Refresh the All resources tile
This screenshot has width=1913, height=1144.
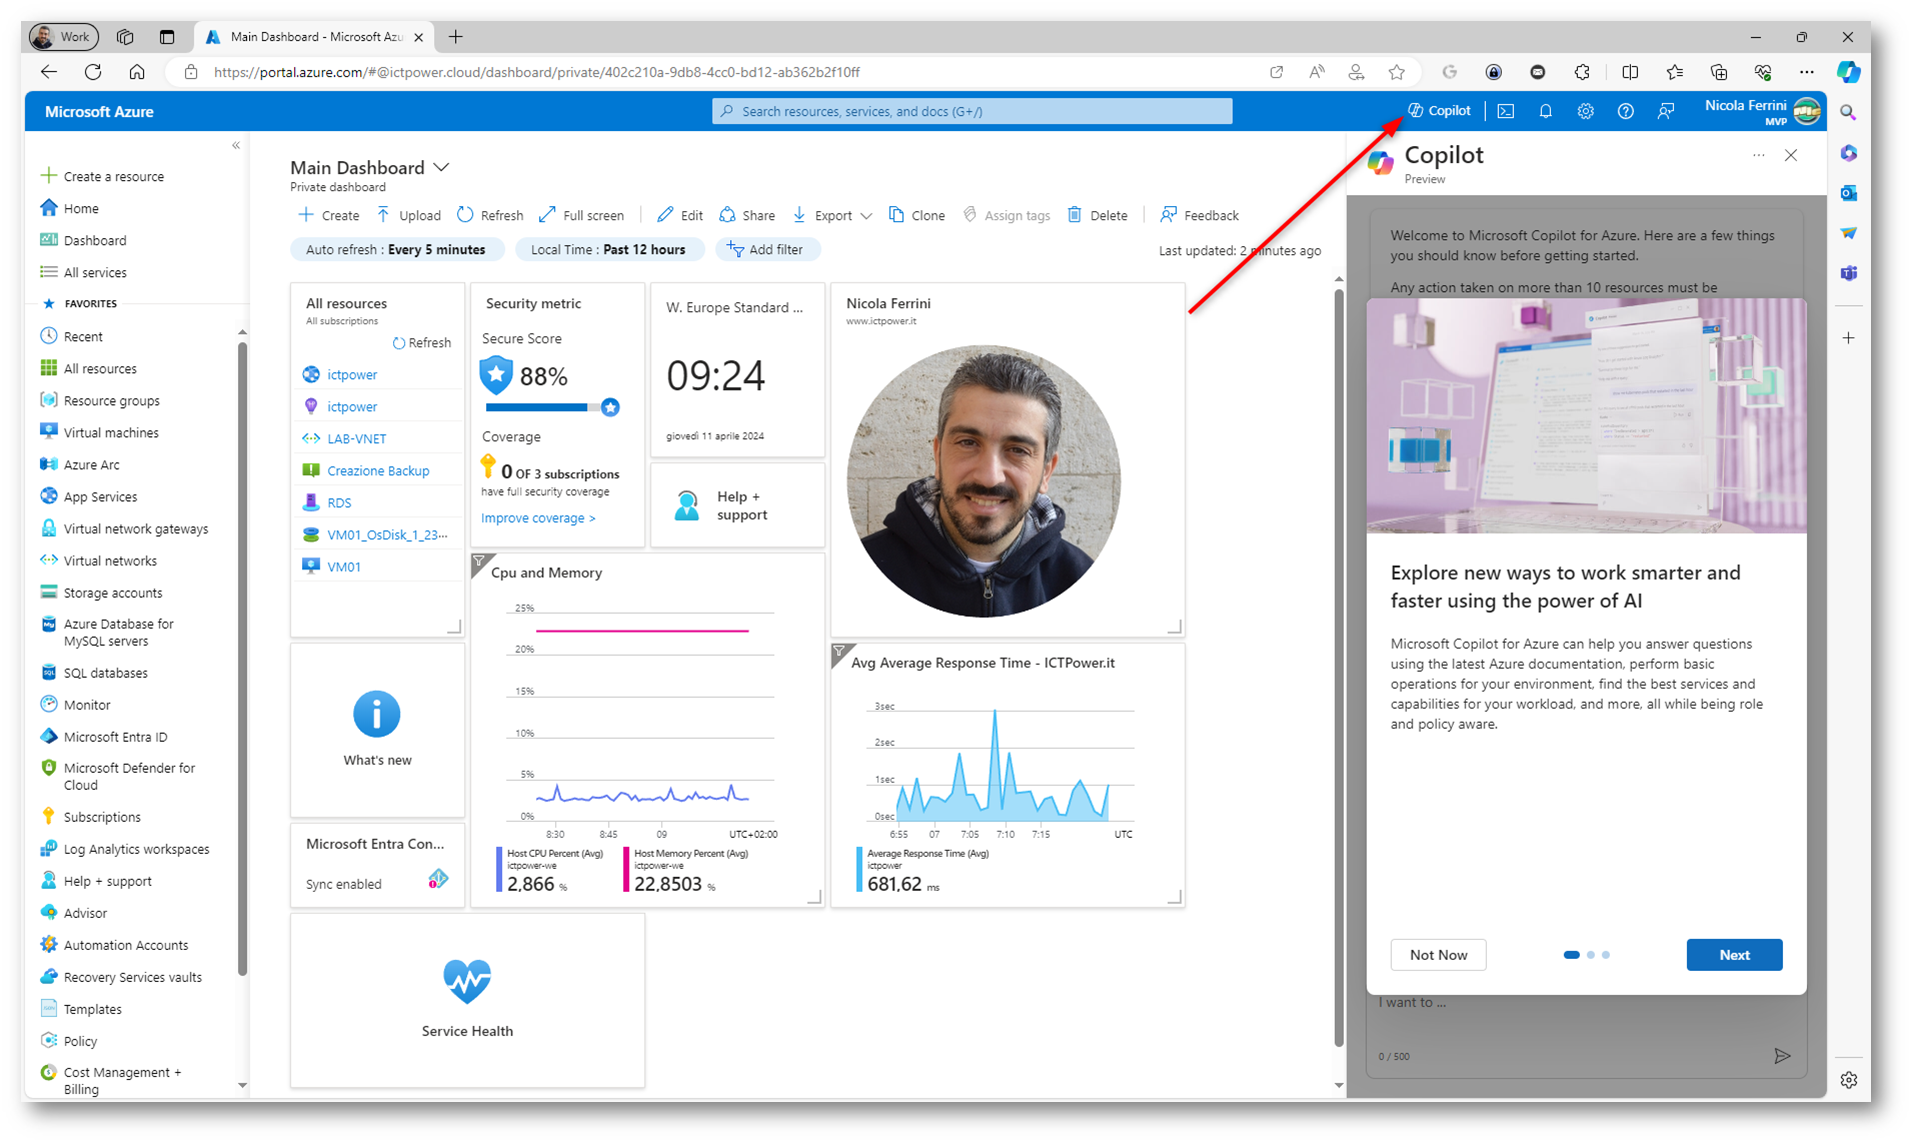pyautogui.click(x=422, y=342)
